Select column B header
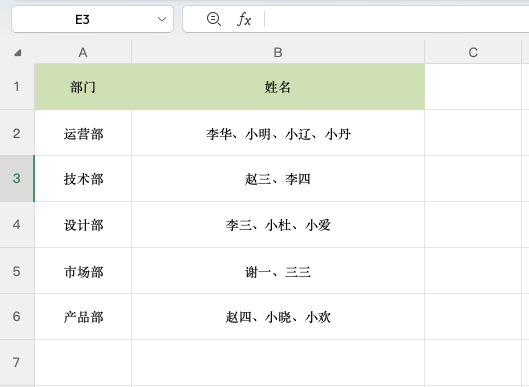 tap(278, 52)
